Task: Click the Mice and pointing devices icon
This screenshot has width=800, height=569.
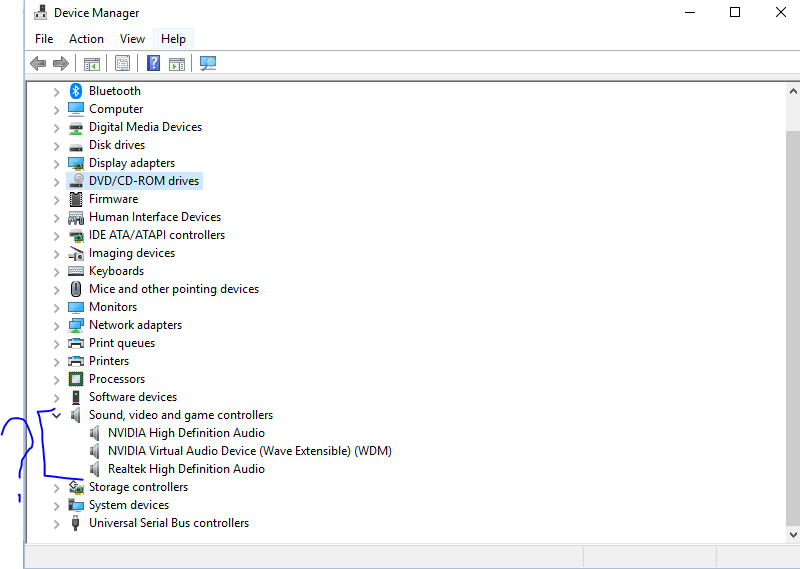Action: (x=76, y=289)
